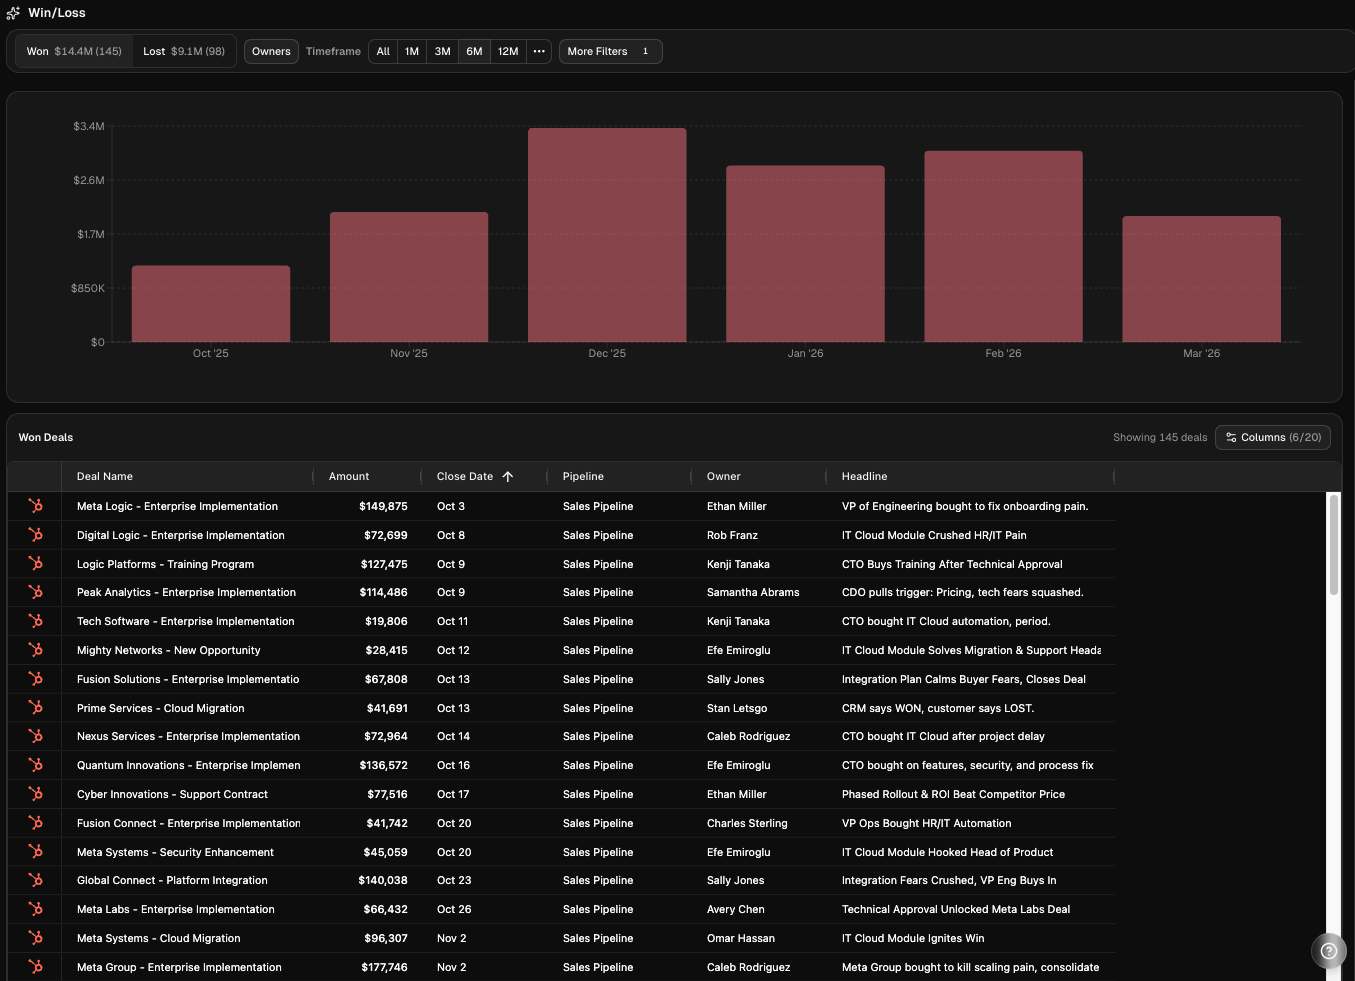This screenshot has height=981, width=1355.
Task: Select the 12M timeframe tab
Action: [x=508, y=51]
